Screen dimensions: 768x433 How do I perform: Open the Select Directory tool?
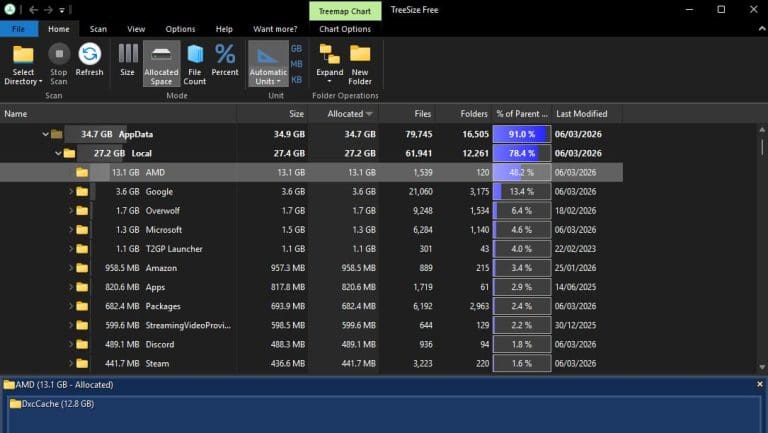(x=23, y=65)
